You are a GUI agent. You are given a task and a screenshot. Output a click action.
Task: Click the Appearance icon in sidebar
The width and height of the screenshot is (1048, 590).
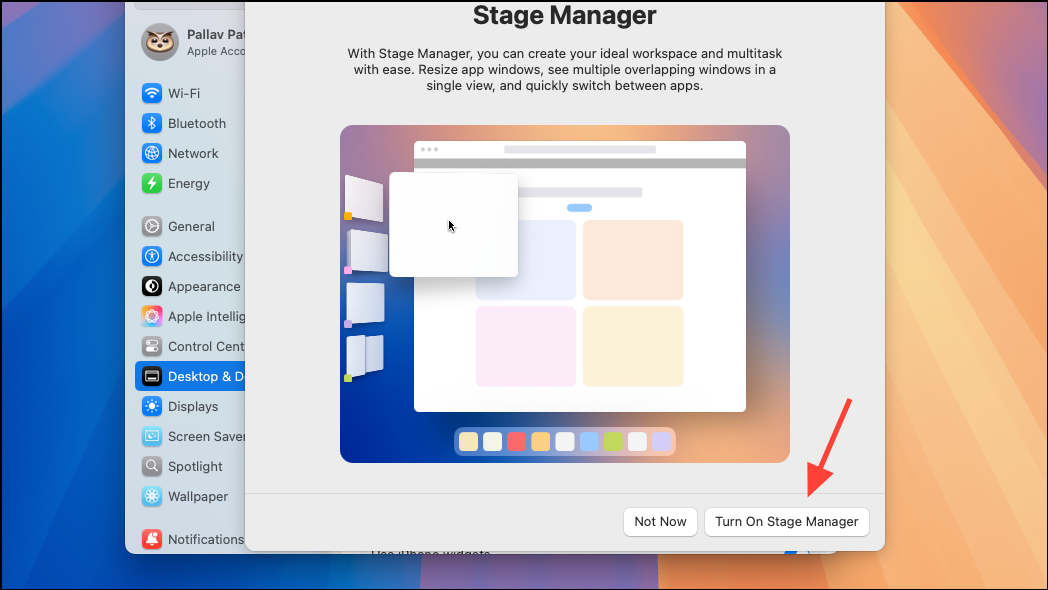click(152, 286)
